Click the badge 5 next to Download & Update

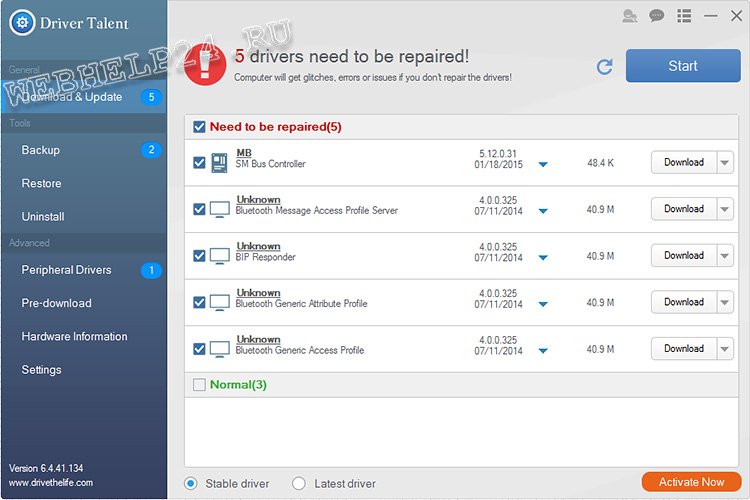pos(151,97)
